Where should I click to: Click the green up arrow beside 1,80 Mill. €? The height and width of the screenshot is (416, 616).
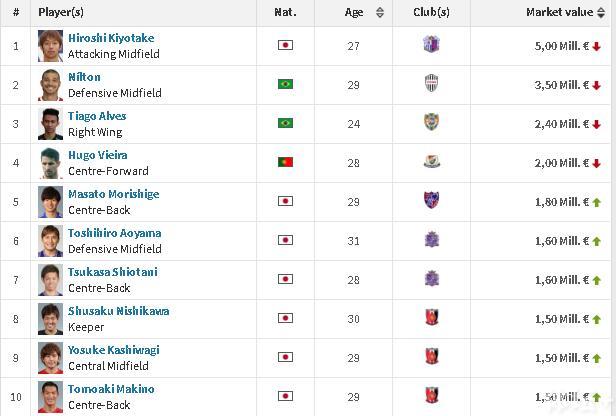tap(596, 202)
